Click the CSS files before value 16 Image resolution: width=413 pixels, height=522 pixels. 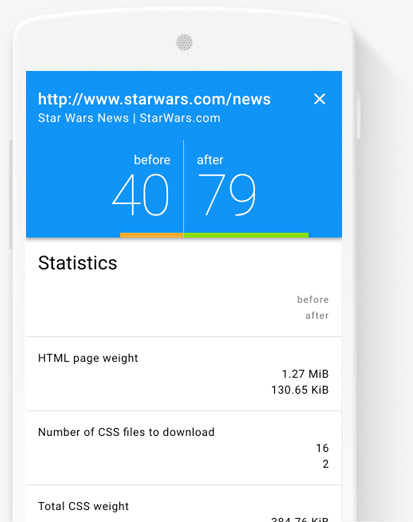[322, 448]
